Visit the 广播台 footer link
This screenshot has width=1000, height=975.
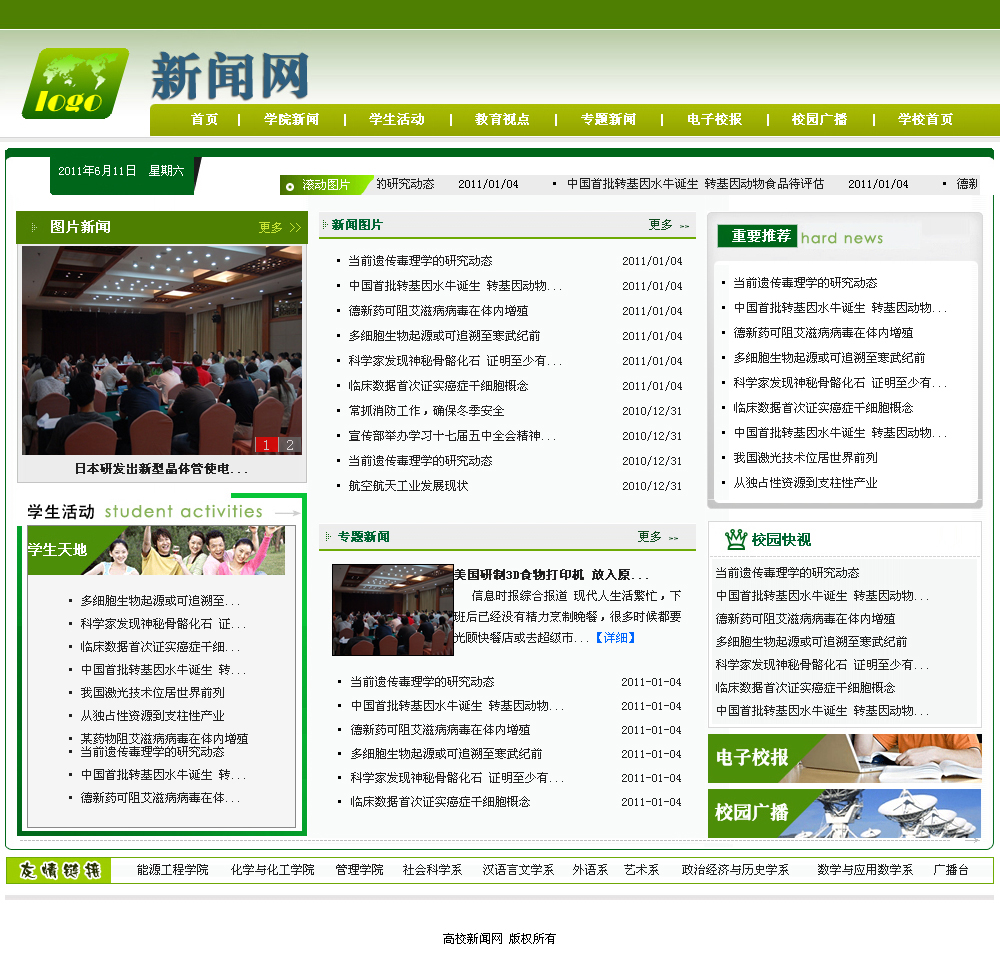coord(951,870)
